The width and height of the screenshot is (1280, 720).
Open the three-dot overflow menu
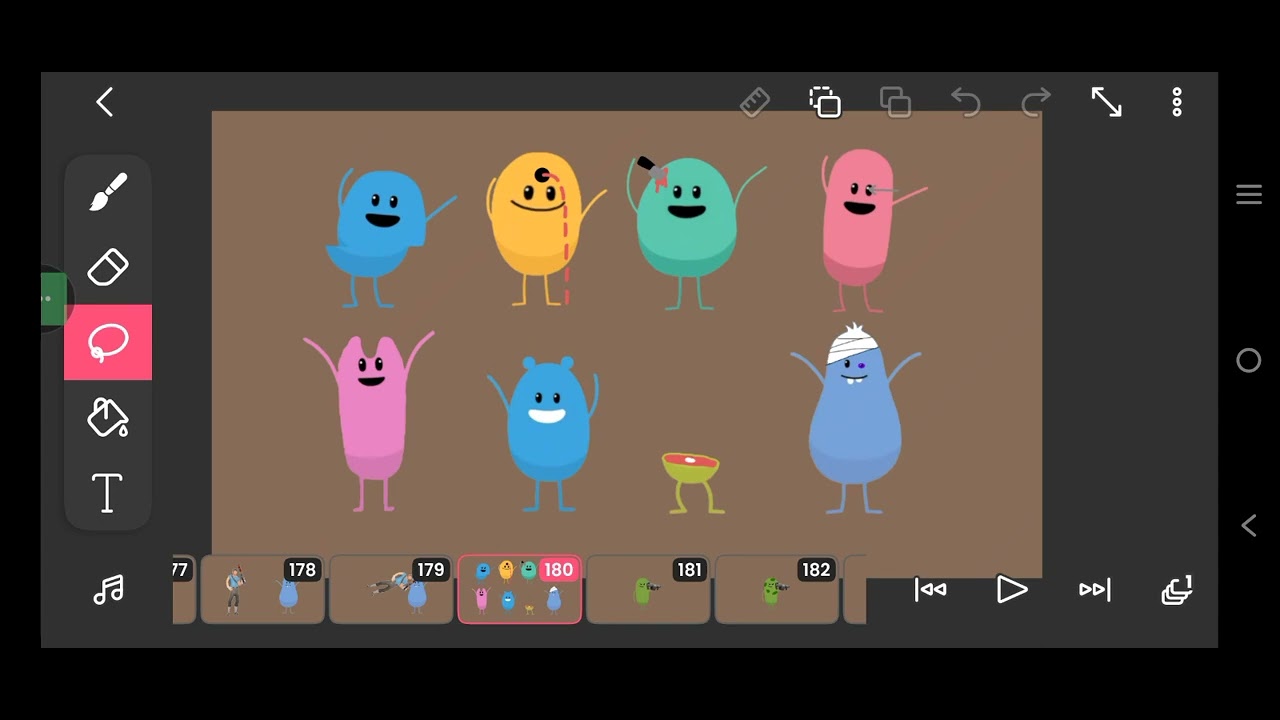pyautogui.click(x=1177, y=102)
